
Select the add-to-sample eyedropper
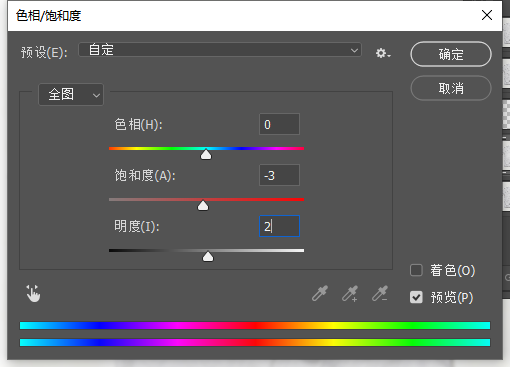[350, 293]
